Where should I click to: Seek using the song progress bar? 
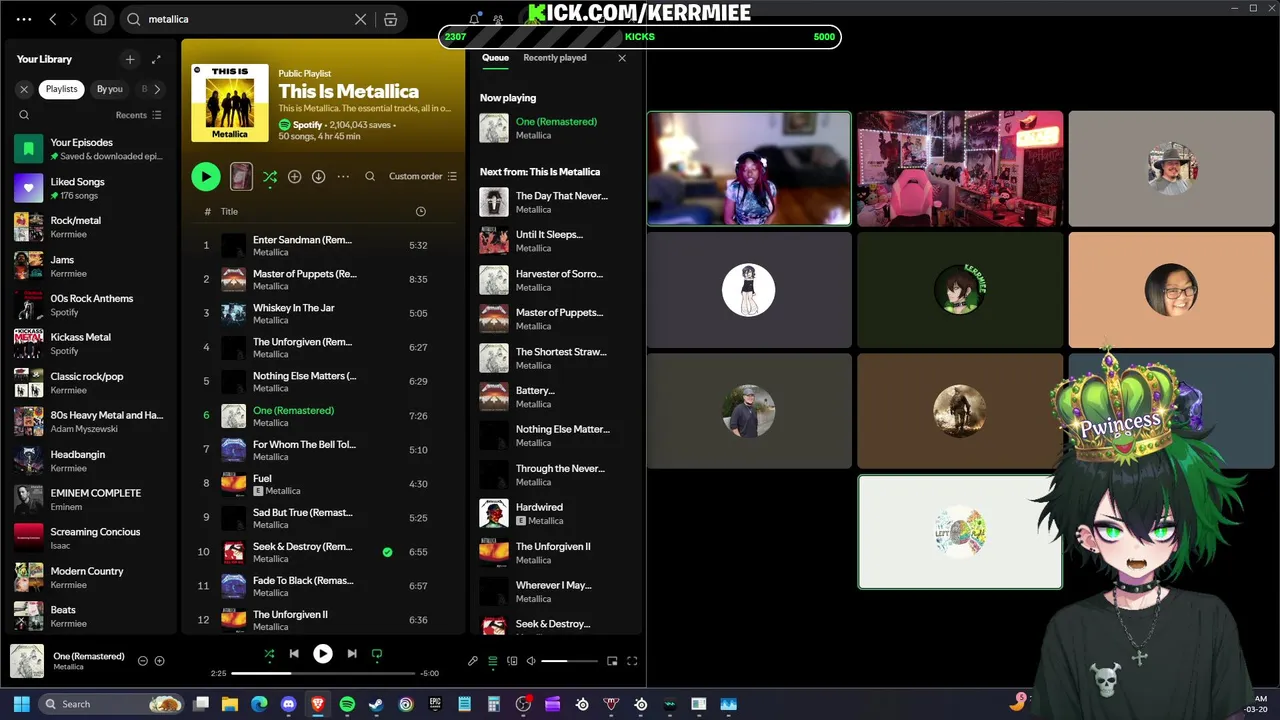[x=323, y=673]
